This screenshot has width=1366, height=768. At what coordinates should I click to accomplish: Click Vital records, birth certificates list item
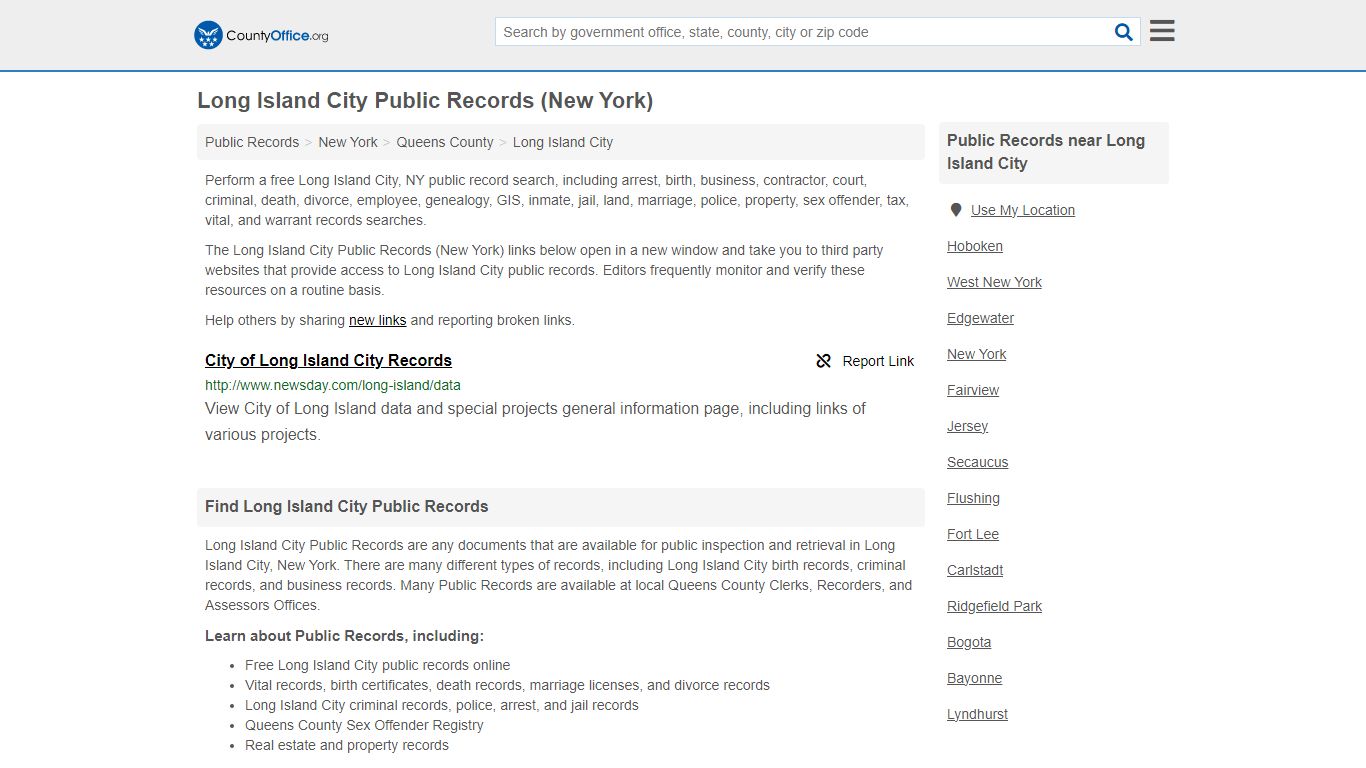(507, 685)
